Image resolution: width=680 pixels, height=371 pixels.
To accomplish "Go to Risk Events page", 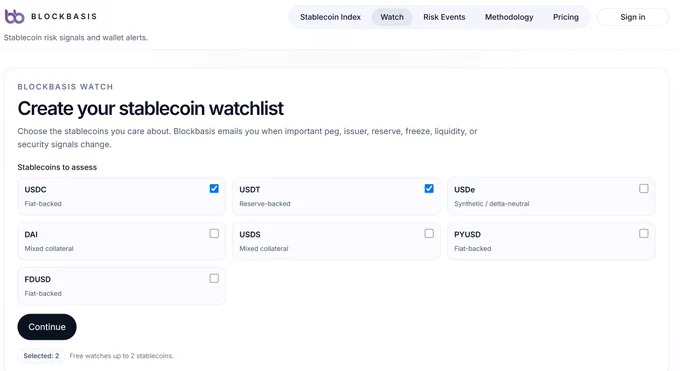I will [444, 17].
